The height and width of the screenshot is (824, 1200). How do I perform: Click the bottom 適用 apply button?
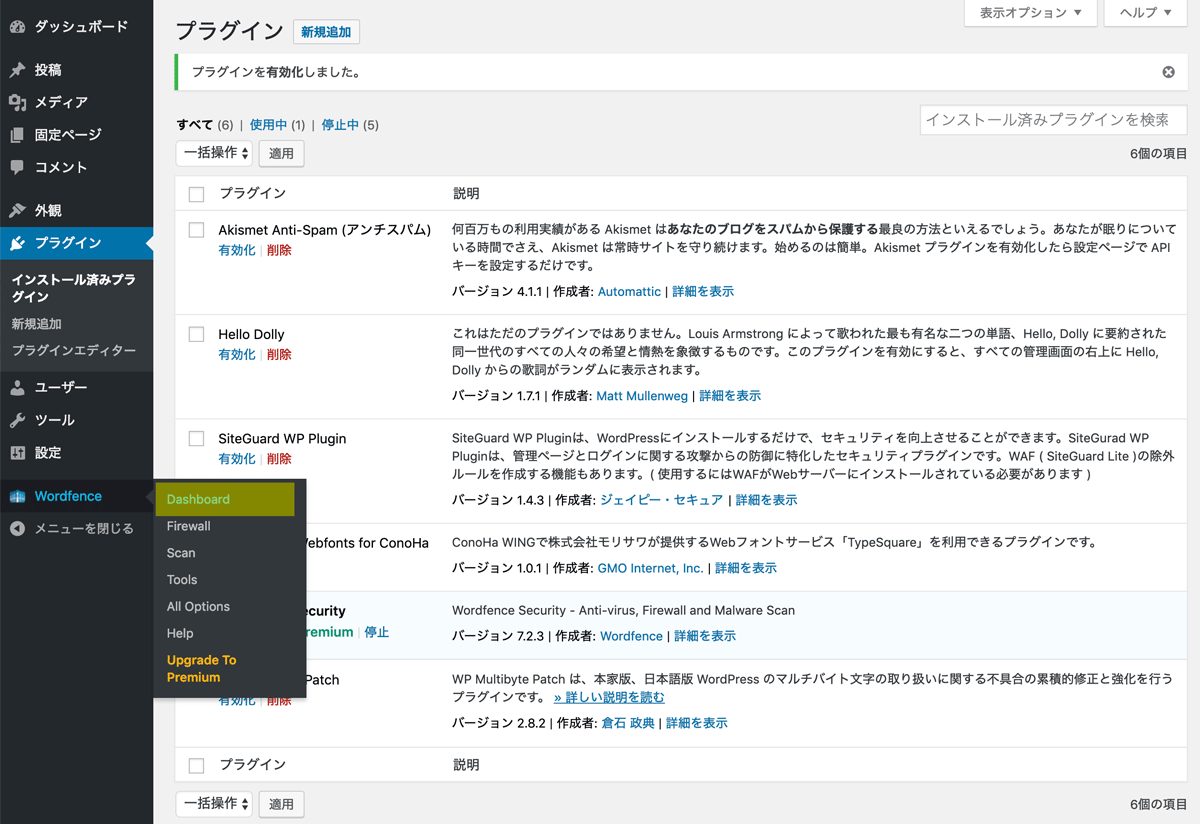281,803
